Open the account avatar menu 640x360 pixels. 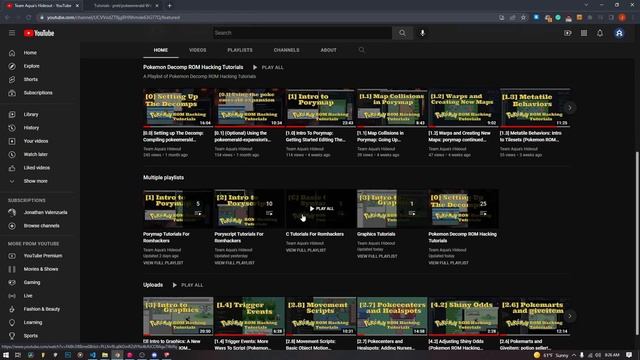(x=619, y=33)
